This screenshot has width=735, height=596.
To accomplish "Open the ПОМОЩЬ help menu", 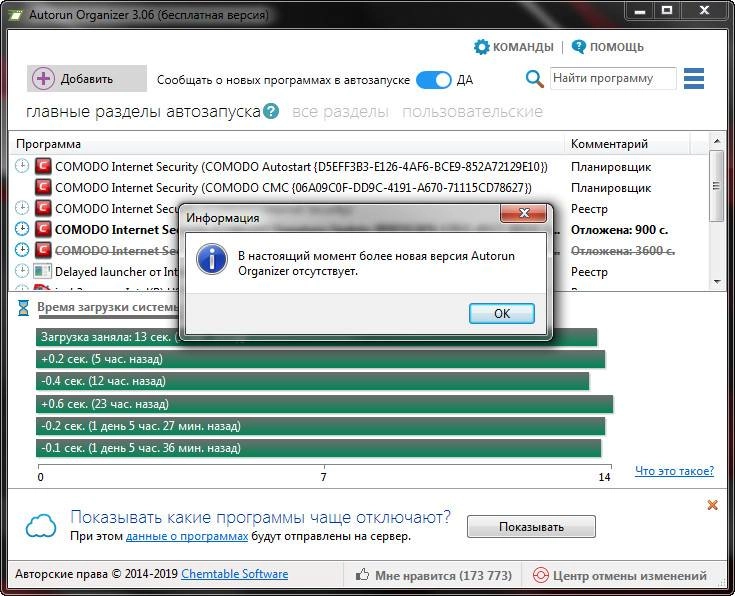I will click(608, 47).
